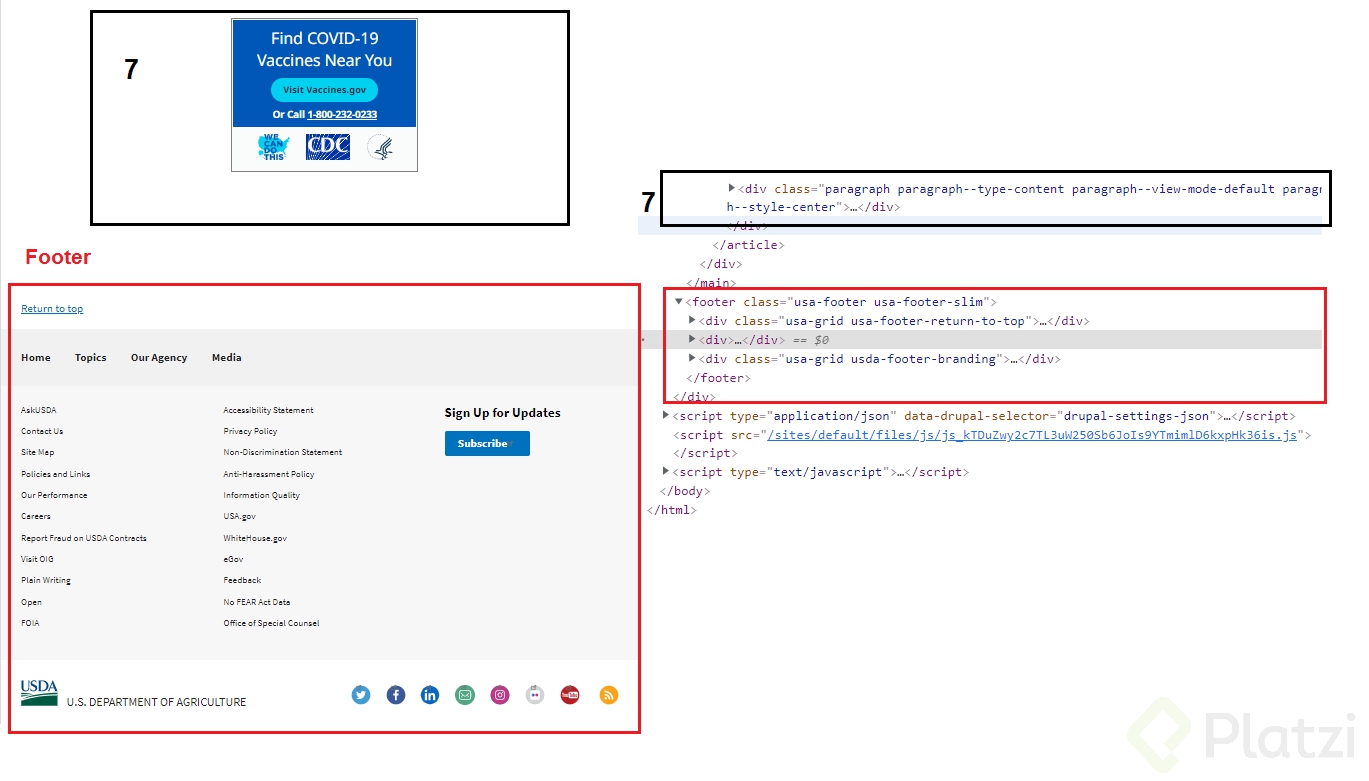
Task: Open the USDA Flickr icon
Action: click(535, 695)
